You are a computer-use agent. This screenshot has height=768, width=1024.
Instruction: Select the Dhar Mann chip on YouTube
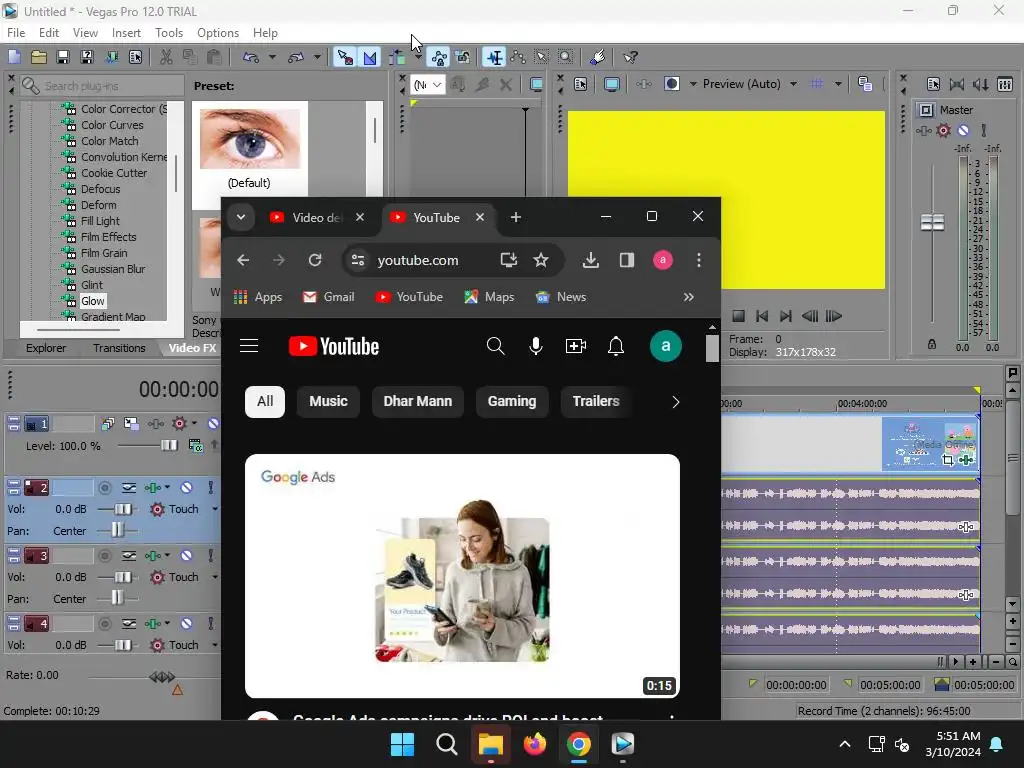tap(417, 402)
